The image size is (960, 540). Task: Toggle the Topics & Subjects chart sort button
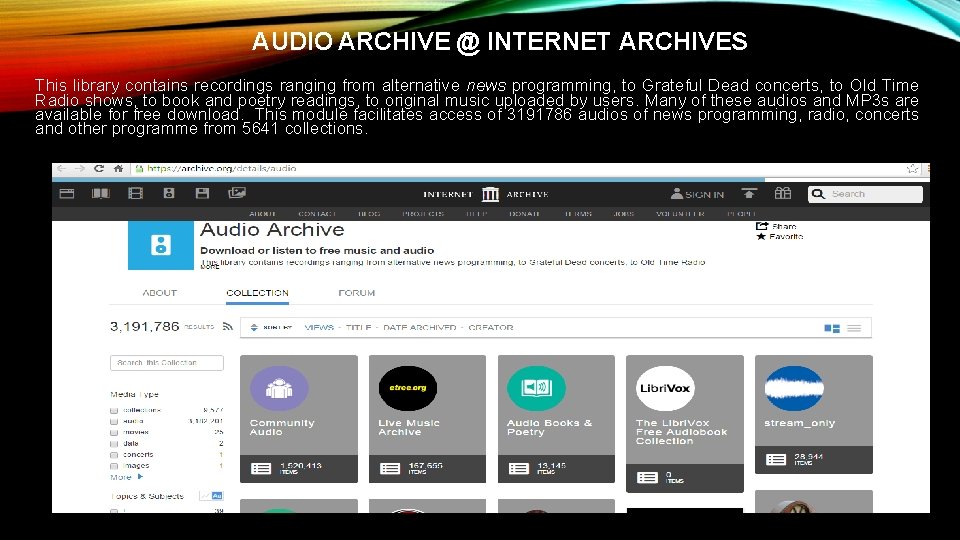click(205, 496)
